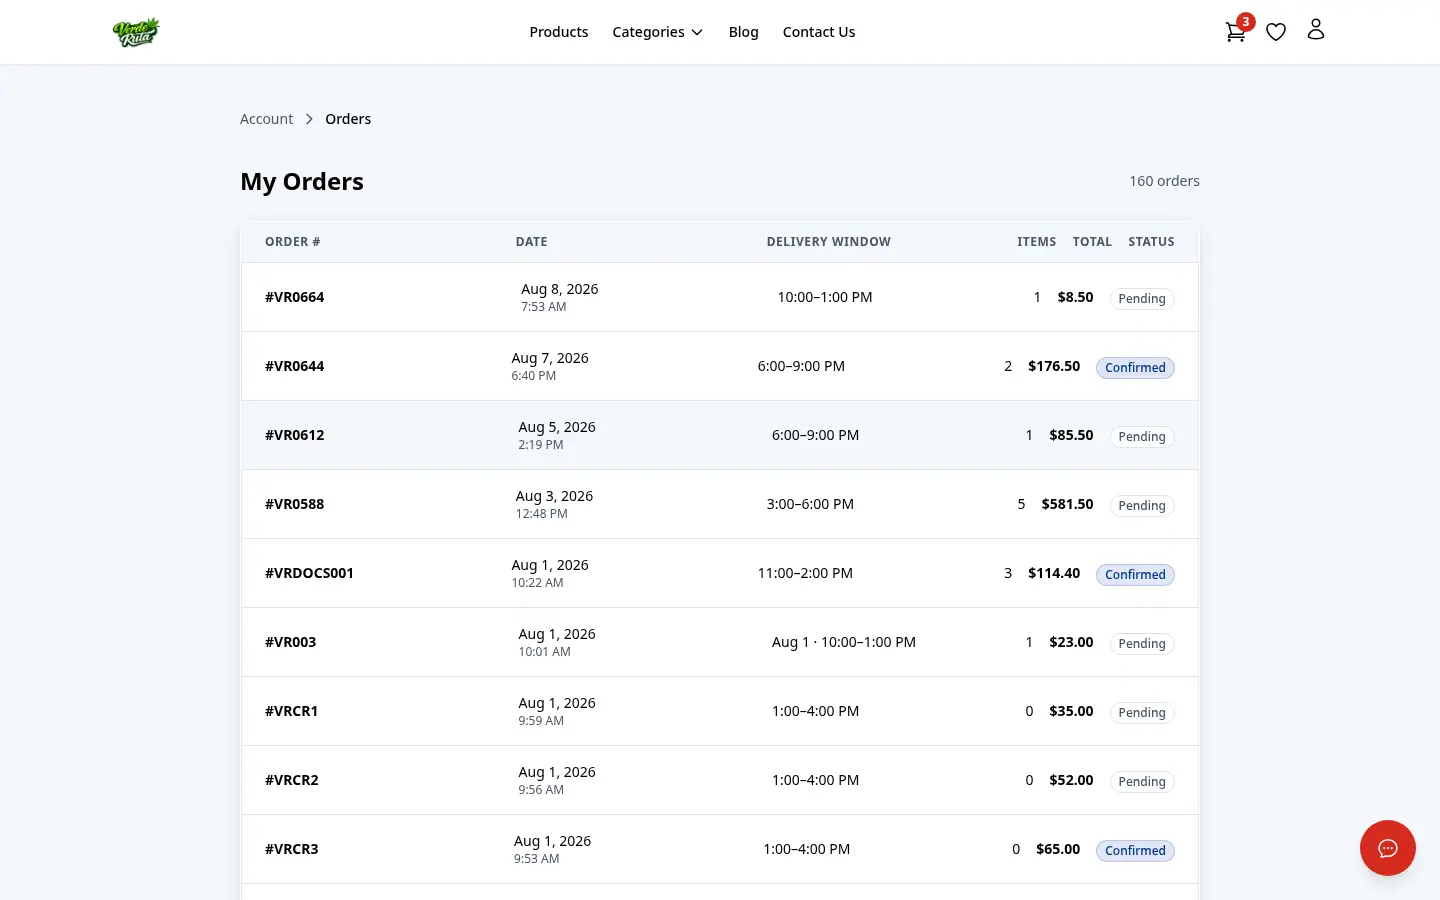Open order #VR0644
Viewport: 1440px width, 900px height.
[720, 366]
